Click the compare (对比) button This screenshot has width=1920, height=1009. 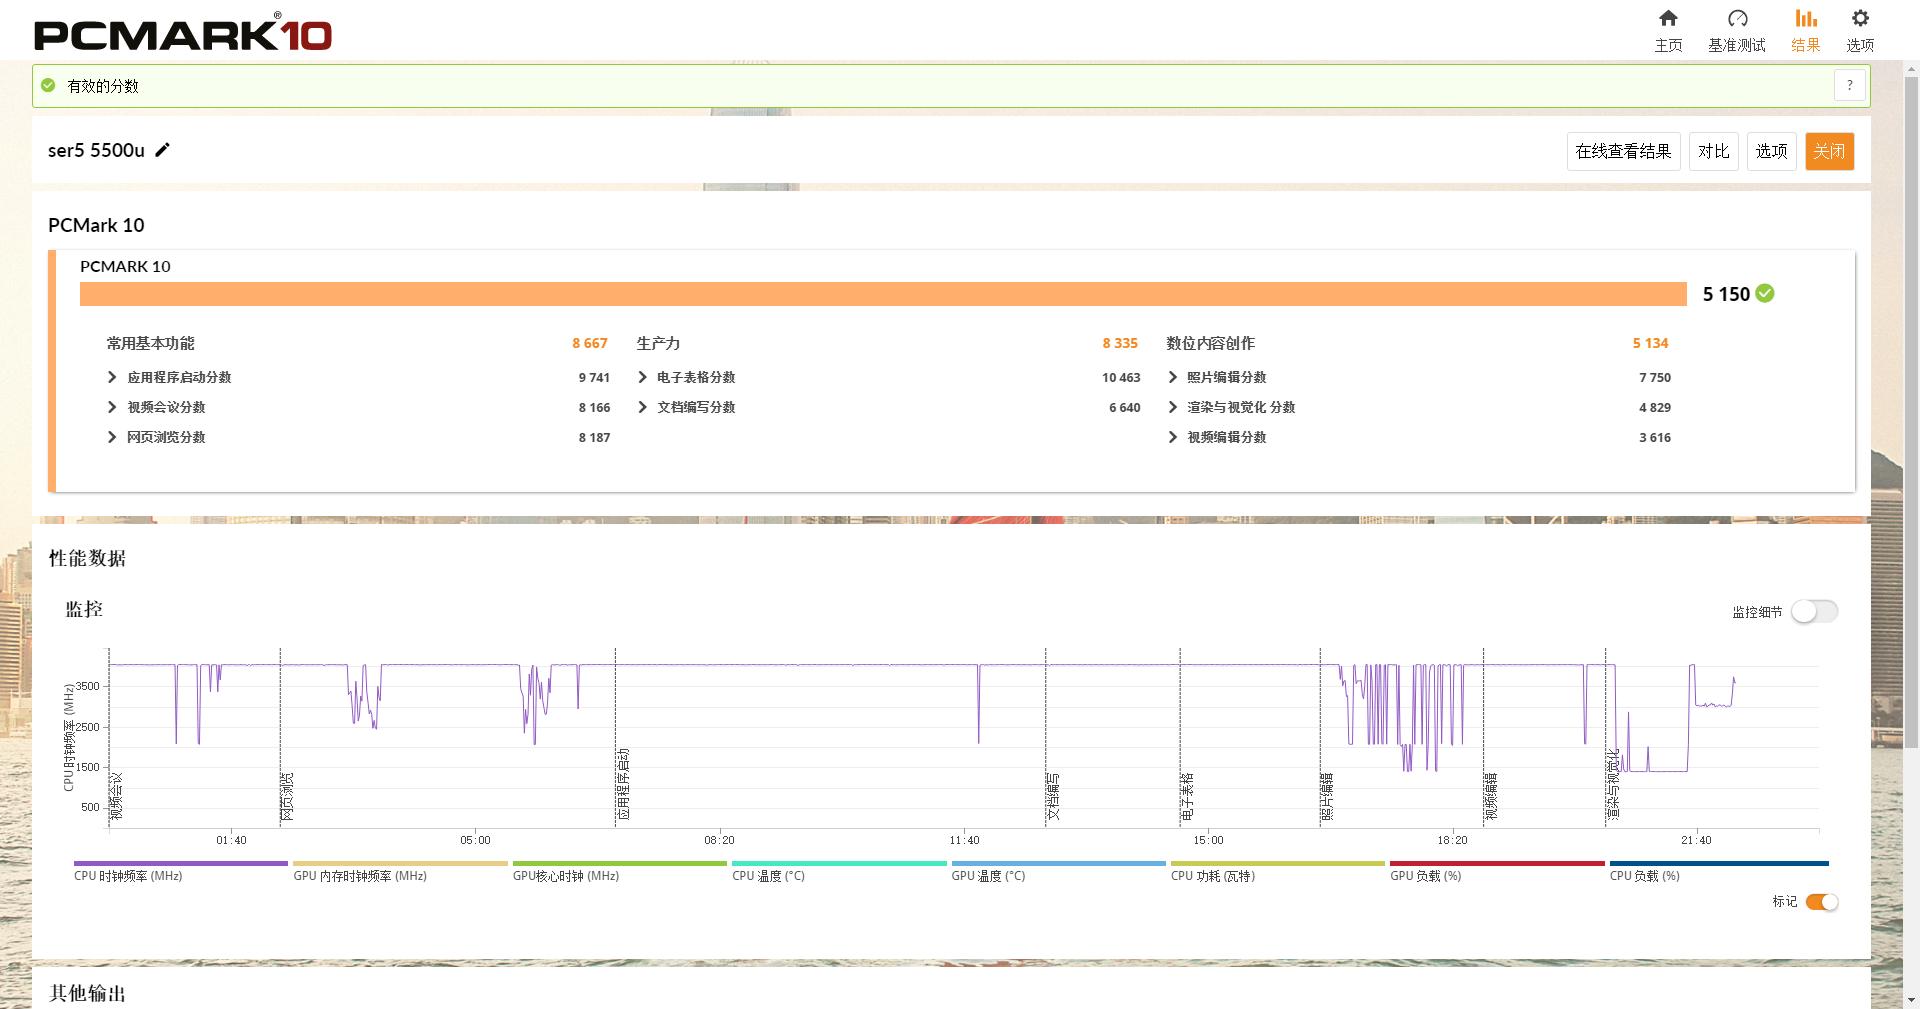point(1713,151)
